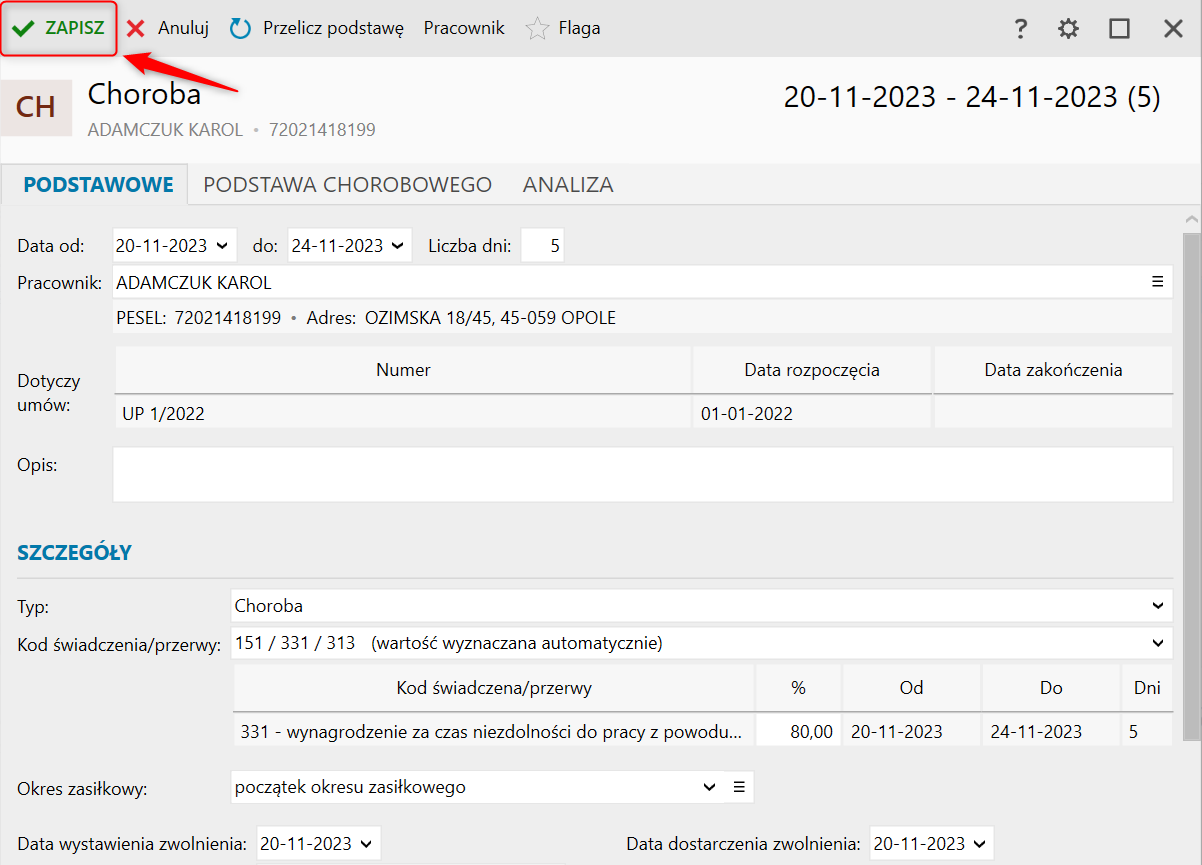Click the Data rozpoczęcia column header

(812, 369)
